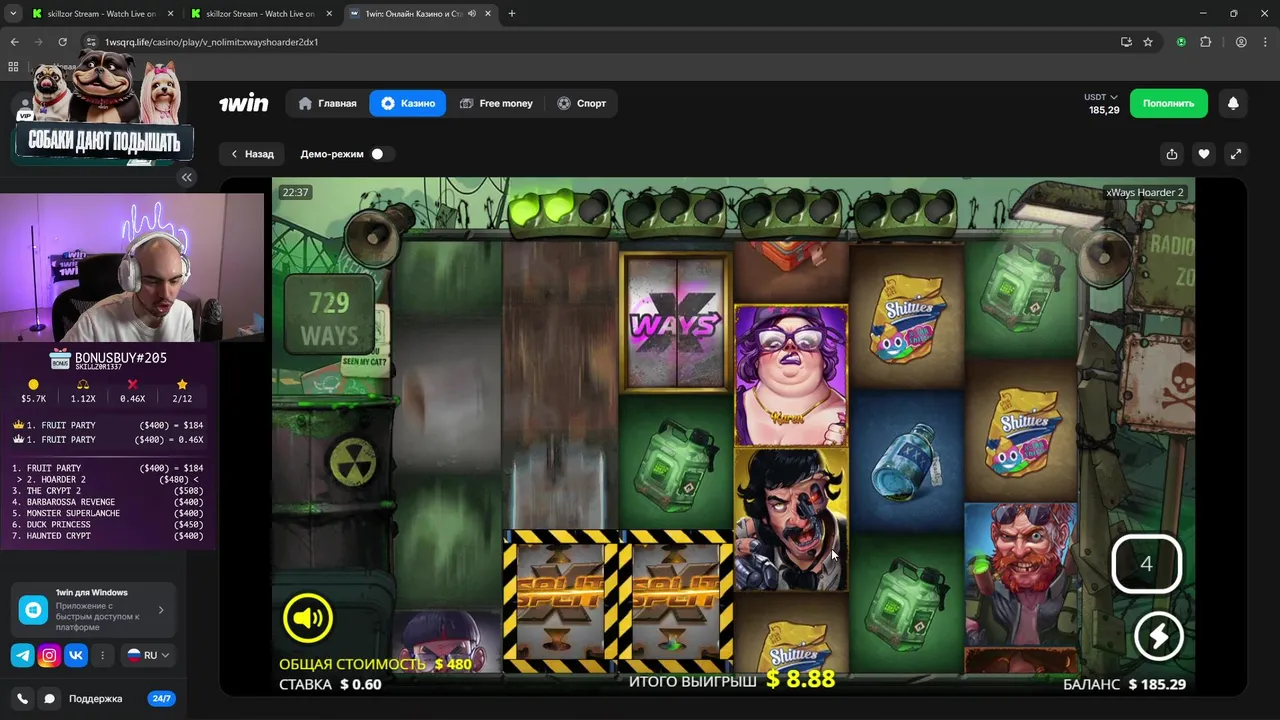Click the streamer webcam overlay
Screen dimensions: 1280x720
pos(132,268)
